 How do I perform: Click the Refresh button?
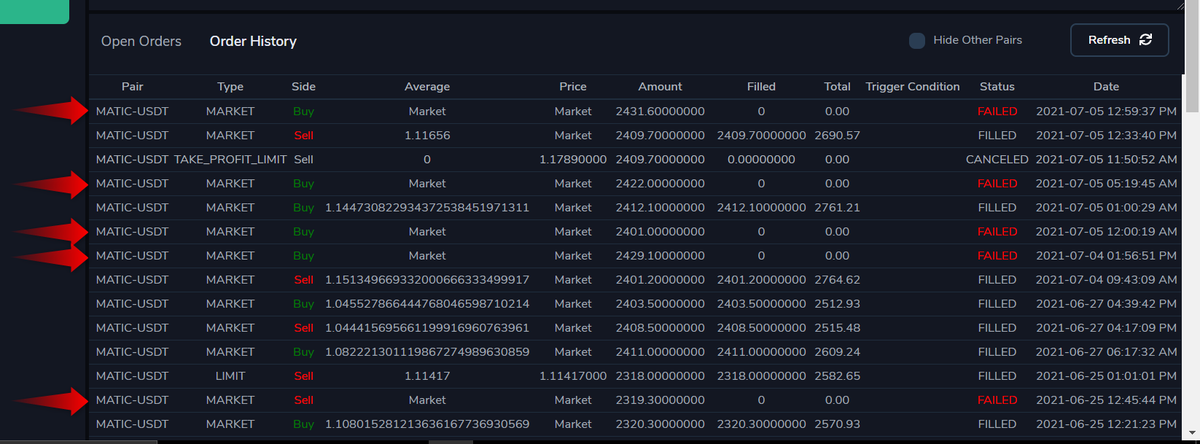click(x=1120, y=40)
